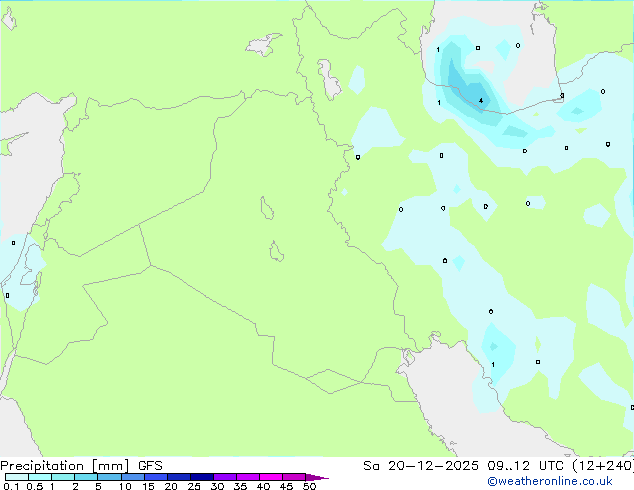This screenshot has width=634, height=490.
Task: Click the legend label '10'
Action: click(x=125, y=486)
